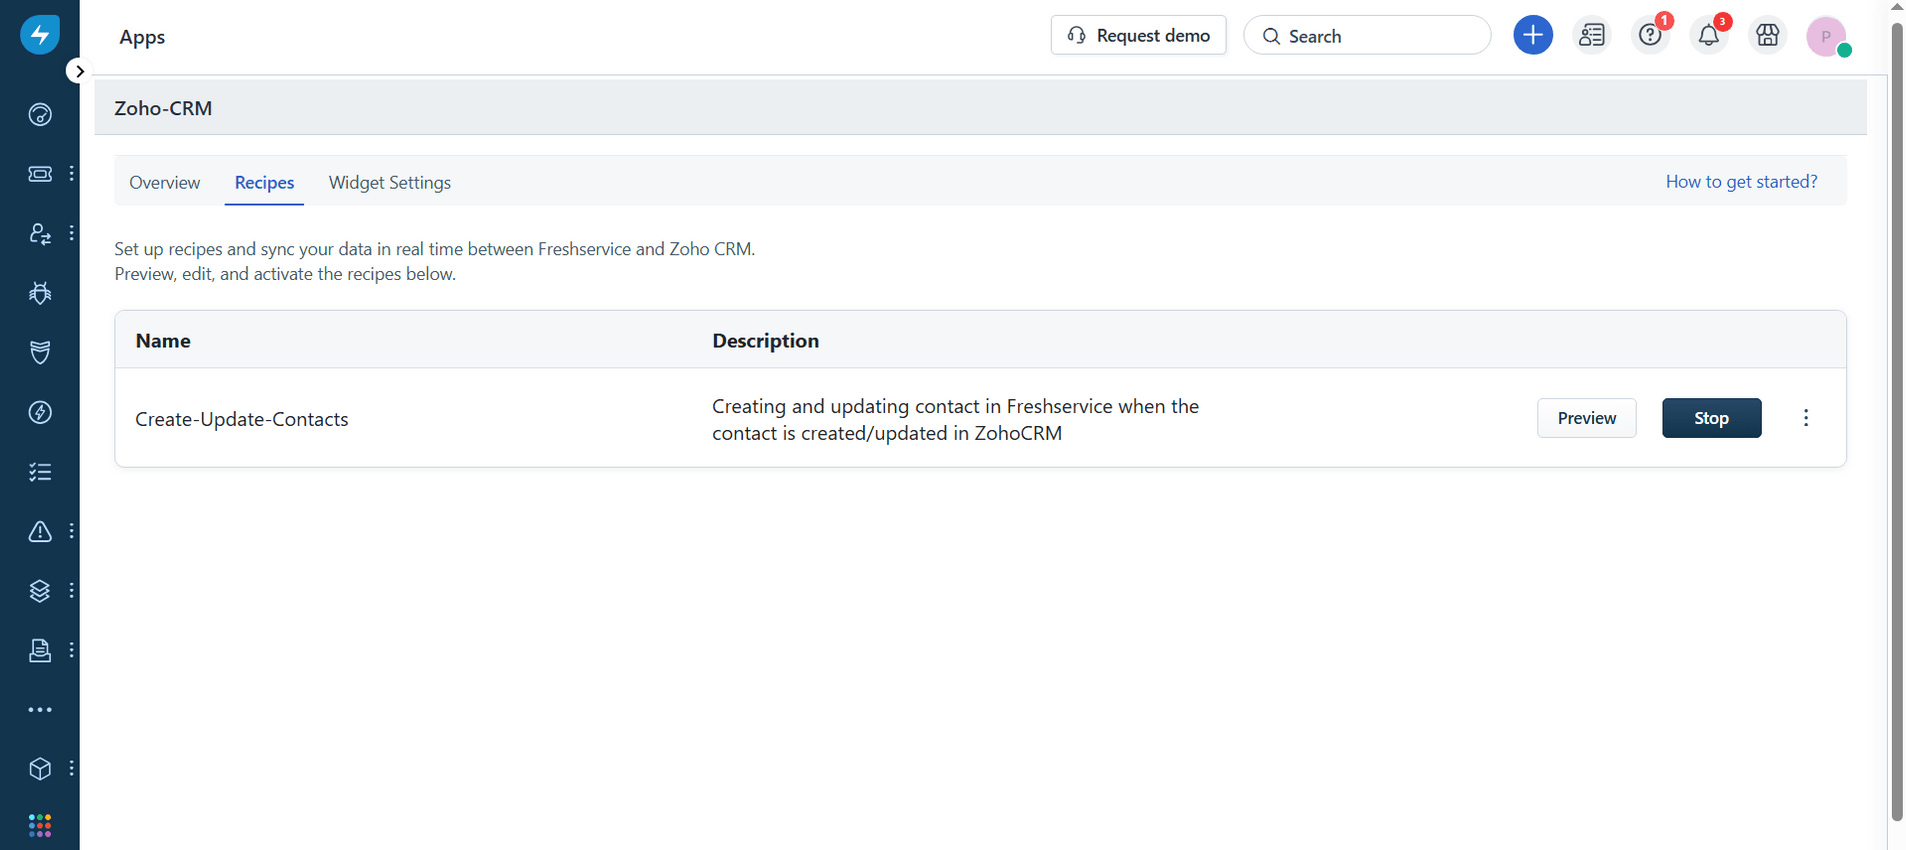
Task: Click the Zoho-CRM page heading
Action: point(163,108)
